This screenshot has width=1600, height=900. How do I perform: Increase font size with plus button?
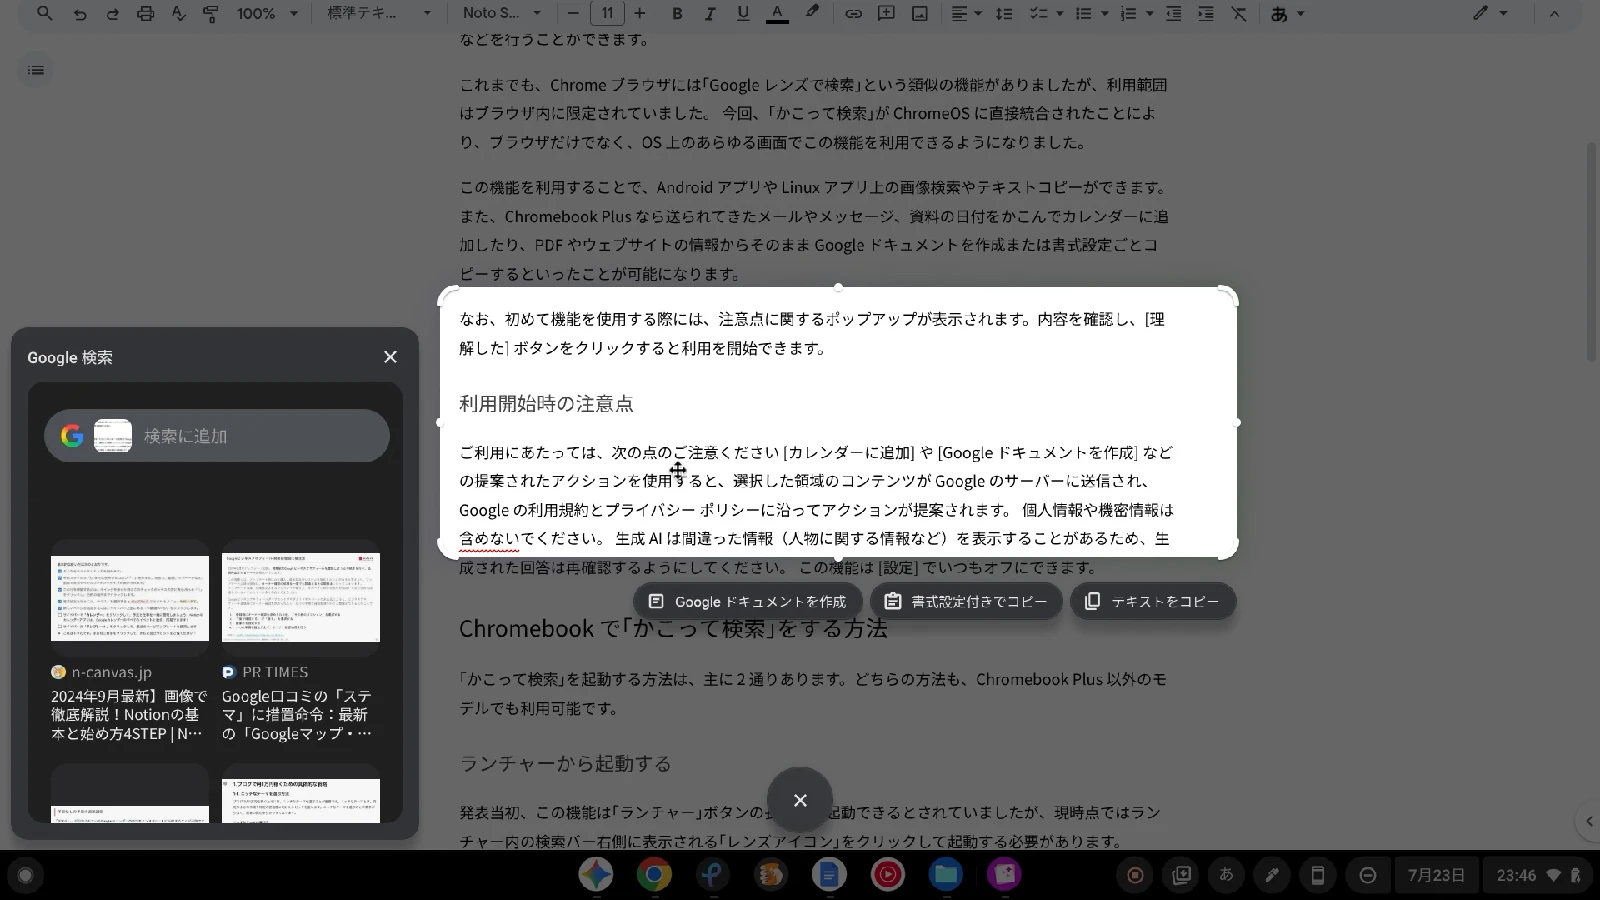[x=640, y=13]
